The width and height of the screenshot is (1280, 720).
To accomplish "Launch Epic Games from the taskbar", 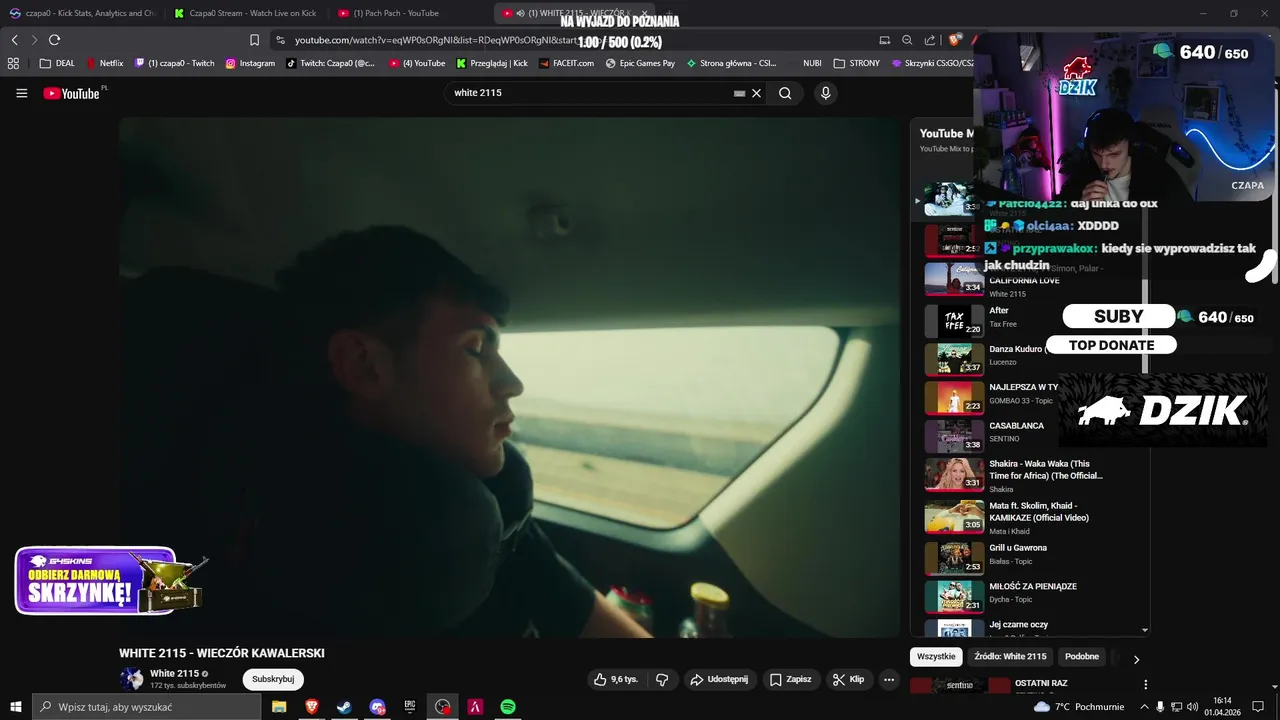I will click(410, 707).
